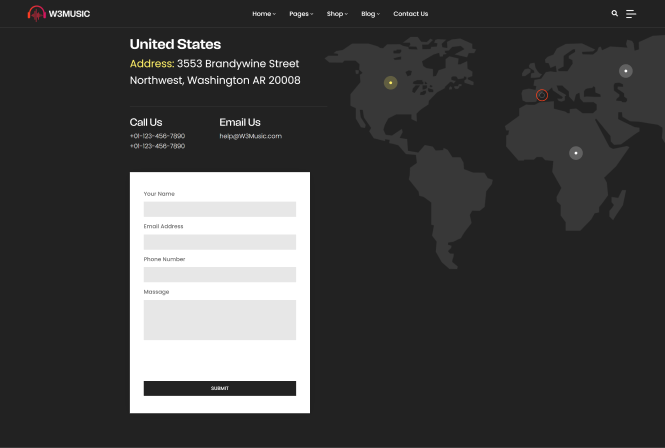This screenshot has width=665, height=448.
Task: Select the Phone Number input field
Action: (x=219, y=275)
